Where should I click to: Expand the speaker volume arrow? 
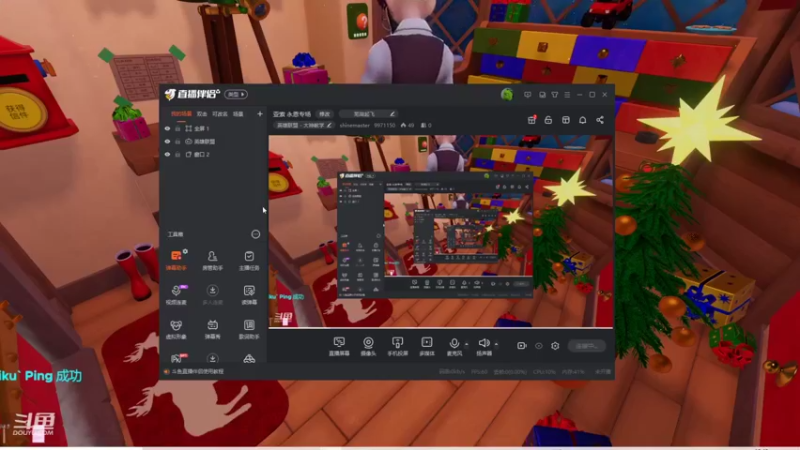click(x=496, y=344)
